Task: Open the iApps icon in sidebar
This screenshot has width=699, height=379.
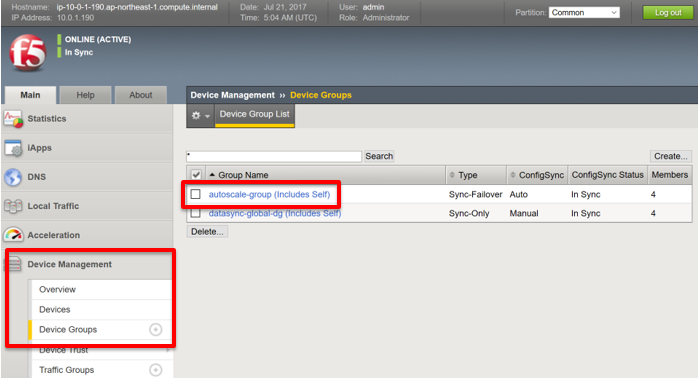Action: pos(13,148)
